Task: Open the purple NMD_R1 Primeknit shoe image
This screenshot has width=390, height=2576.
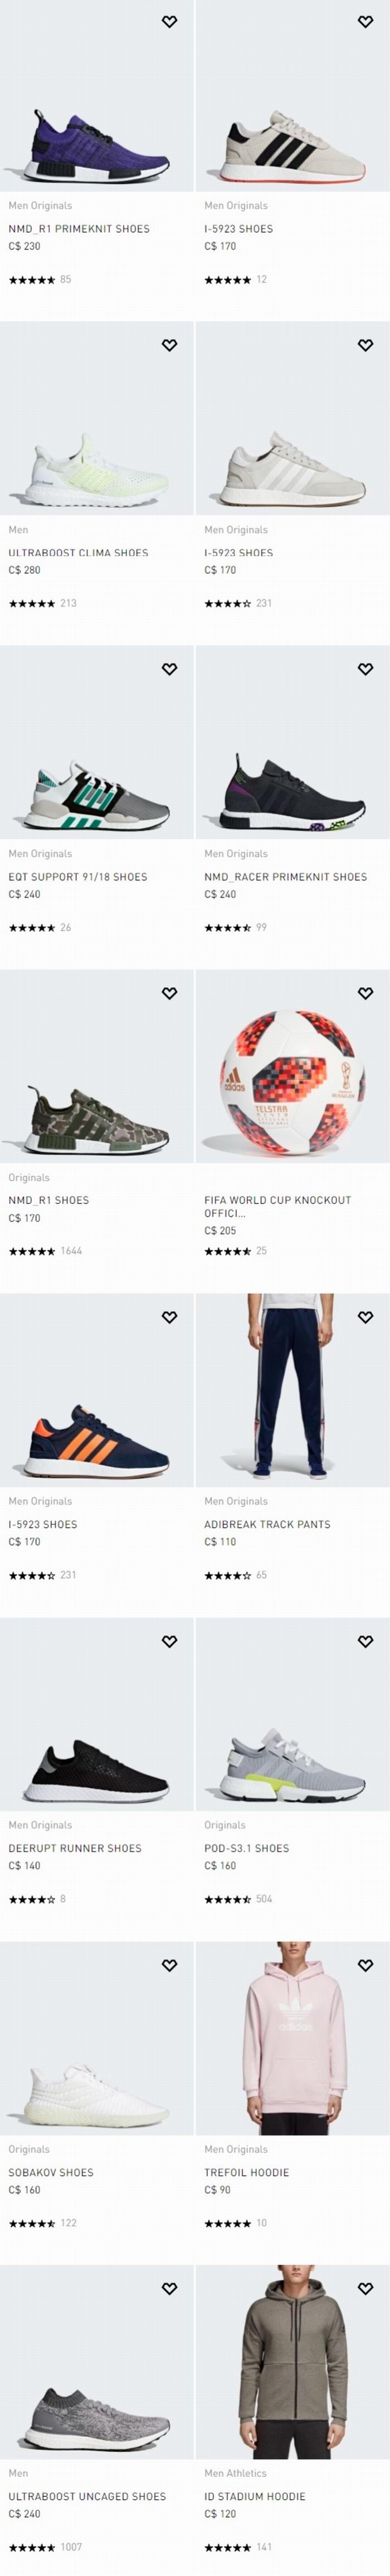Action: pyautogui.click(x=97, y=96)
